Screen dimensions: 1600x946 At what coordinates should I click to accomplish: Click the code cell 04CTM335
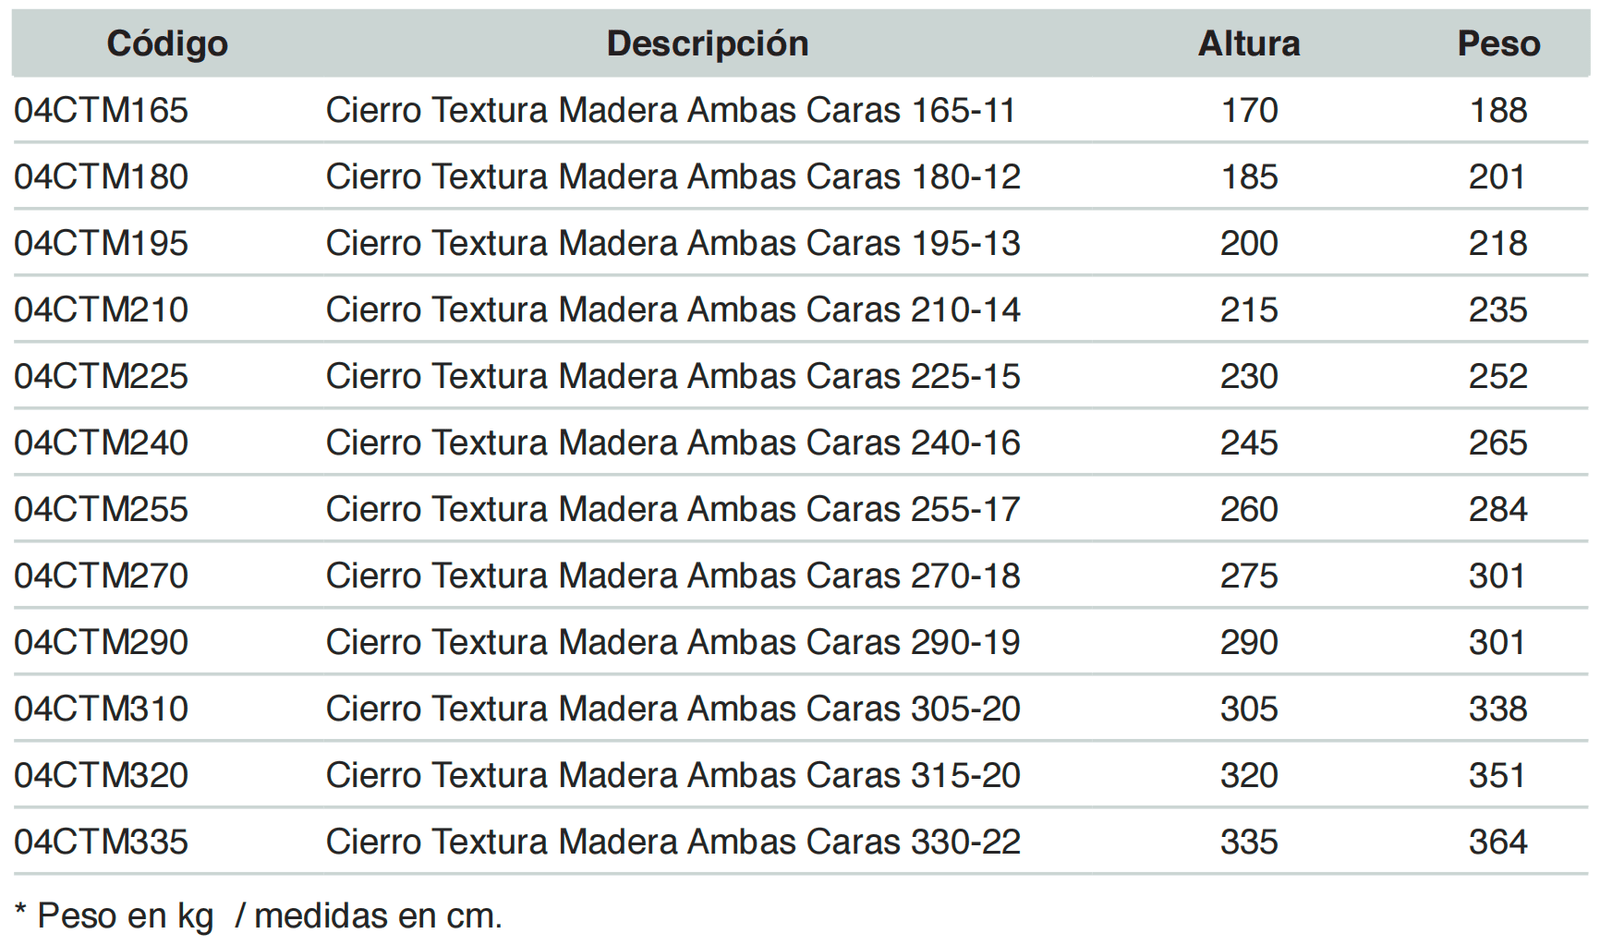pos(101,841)
